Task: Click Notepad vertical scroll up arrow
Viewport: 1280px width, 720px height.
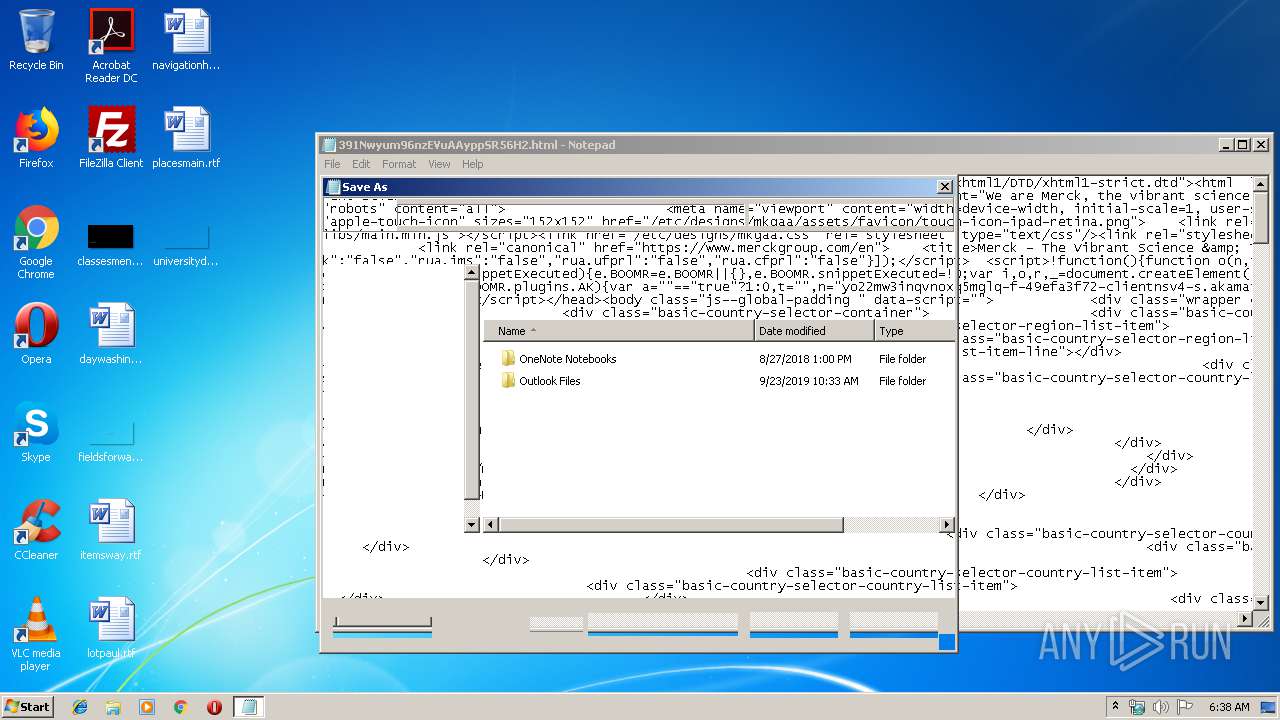Action: [1261, 184]
